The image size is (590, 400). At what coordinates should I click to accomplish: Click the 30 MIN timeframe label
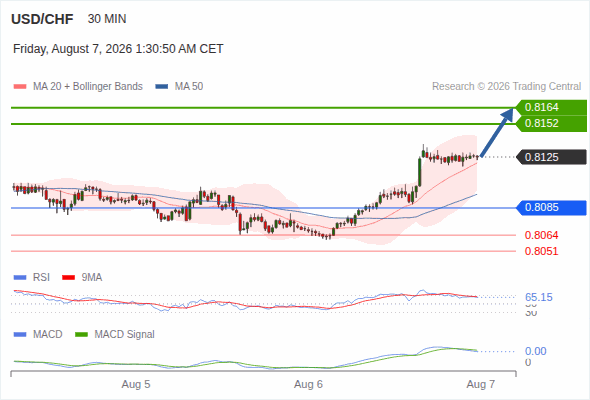pyautogui.click(x=107, y=19)
